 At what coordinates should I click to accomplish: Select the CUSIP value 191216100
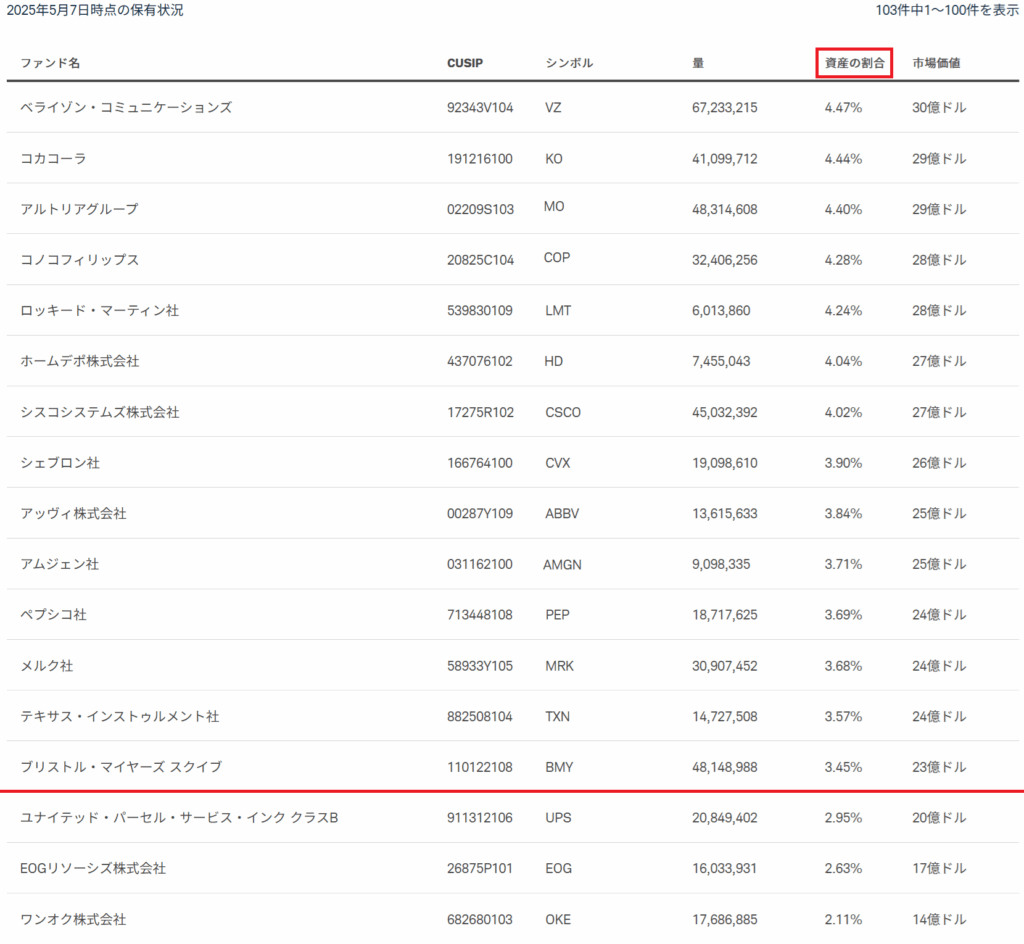(480, 159)
